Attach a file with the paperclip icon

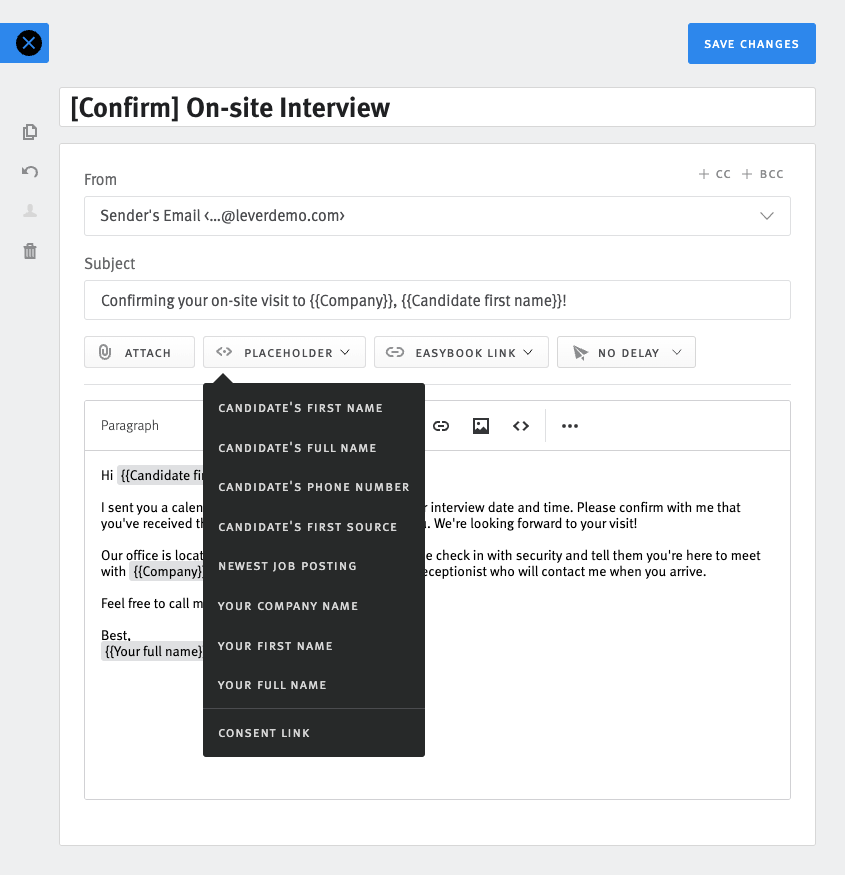click(x=139, y=351)
